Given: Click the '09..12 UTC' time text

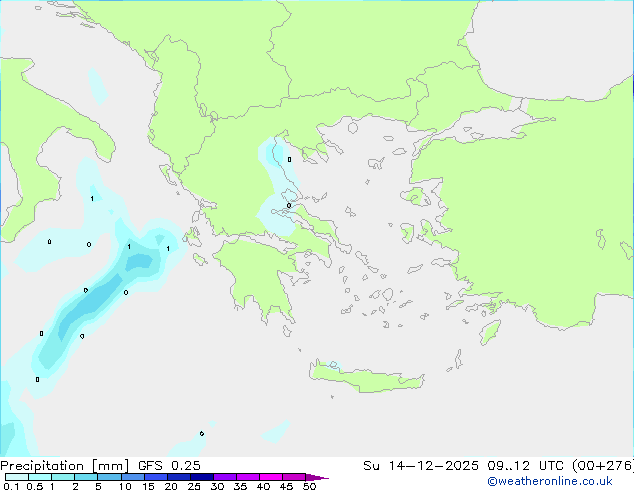Looking at the screenshot, I should coord(525,466).
